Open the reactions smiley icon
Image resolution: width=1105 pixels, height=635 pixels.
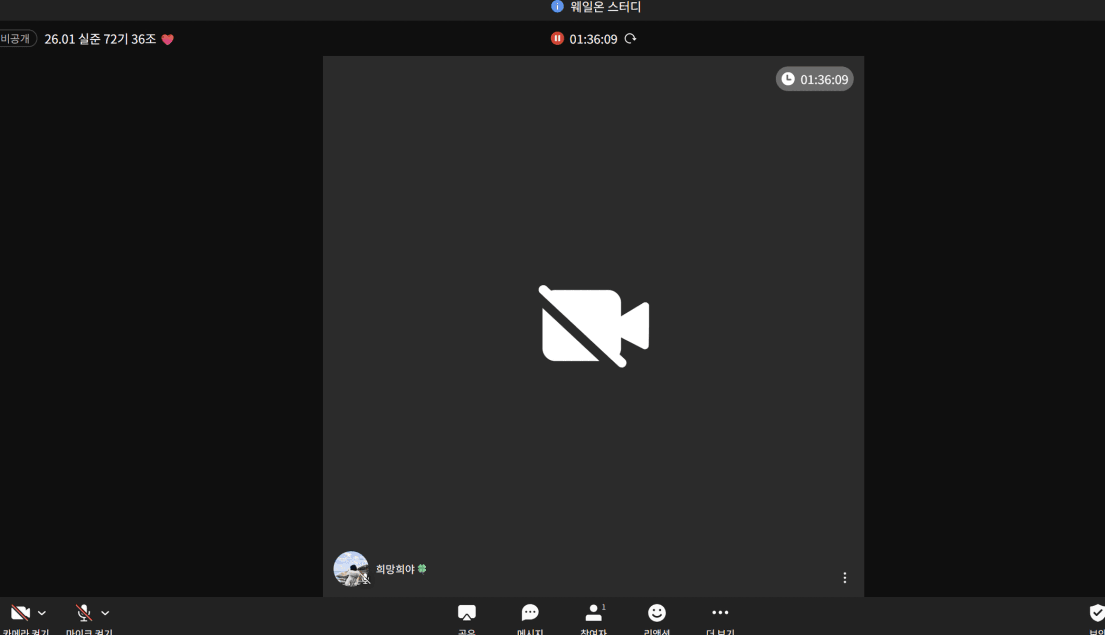click(657, 613)
